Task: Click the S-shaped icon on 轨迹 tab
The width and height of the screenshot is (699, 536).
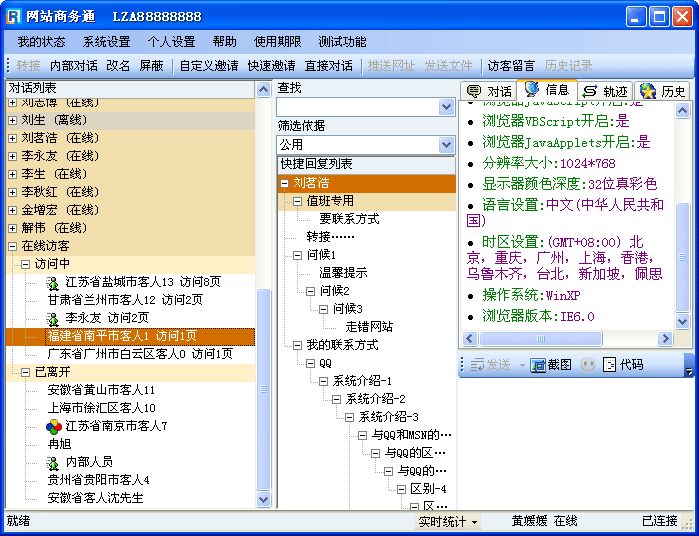Action: [589, 91]
